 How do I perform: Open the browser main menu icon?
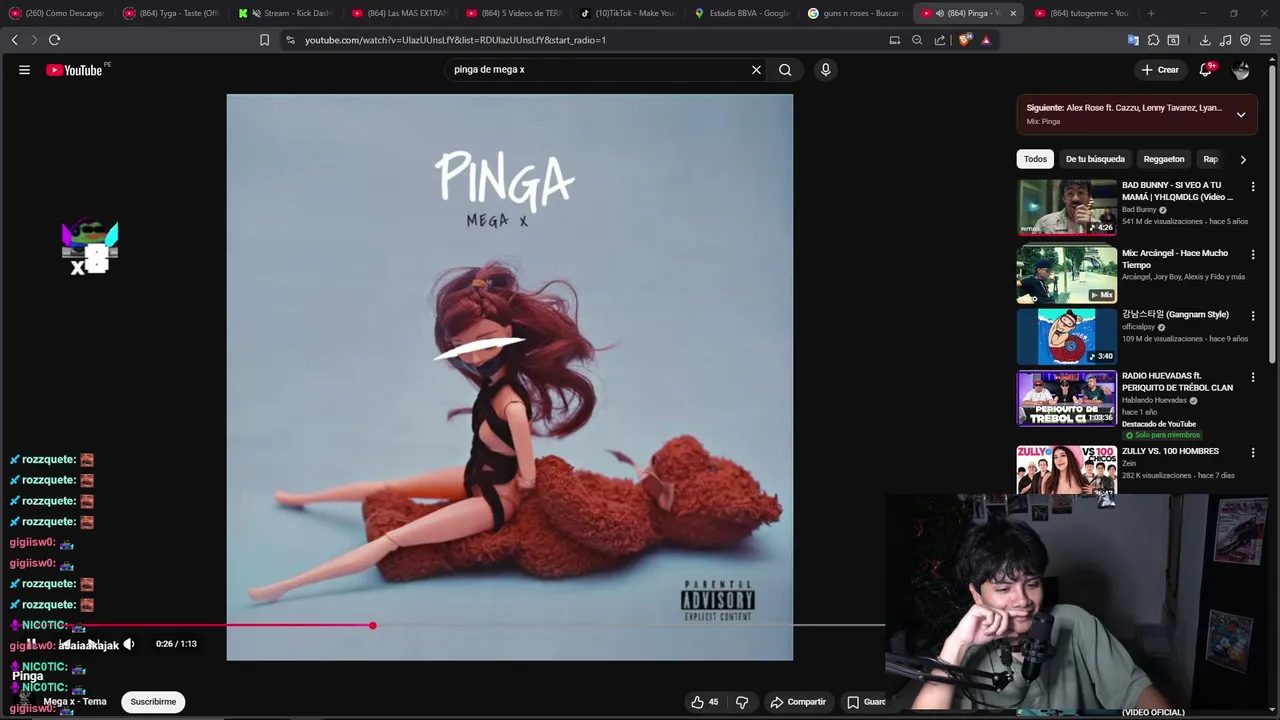[1265, 40]
